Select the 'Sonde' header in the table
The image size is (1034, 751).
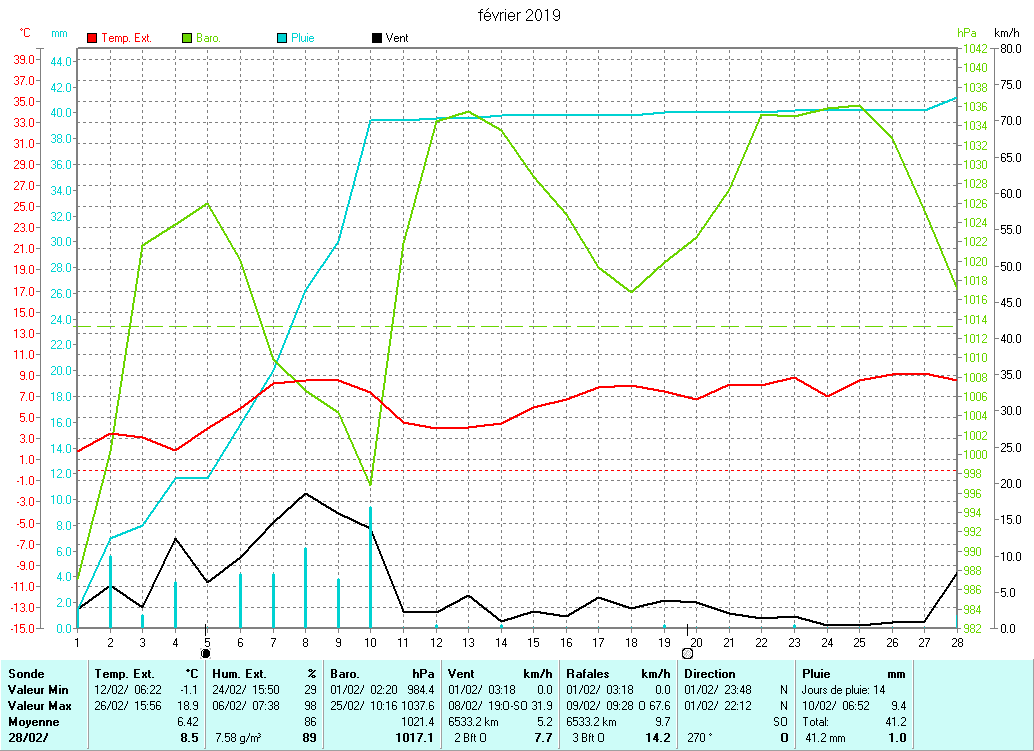pyautogui.click(x=26, y=674)
